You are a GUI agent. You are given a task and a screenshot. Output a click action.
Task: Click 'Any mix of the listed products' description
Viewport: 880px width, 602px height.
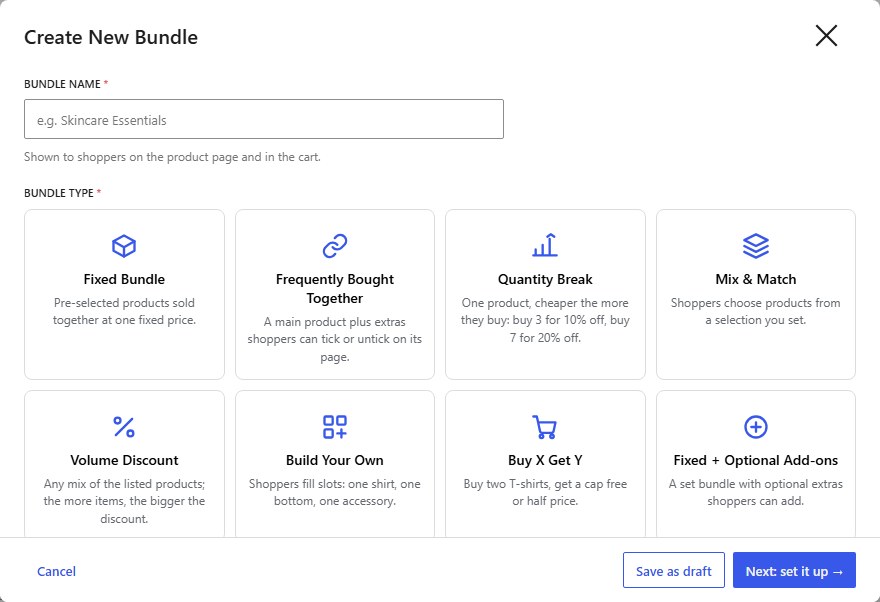(124, 501)
